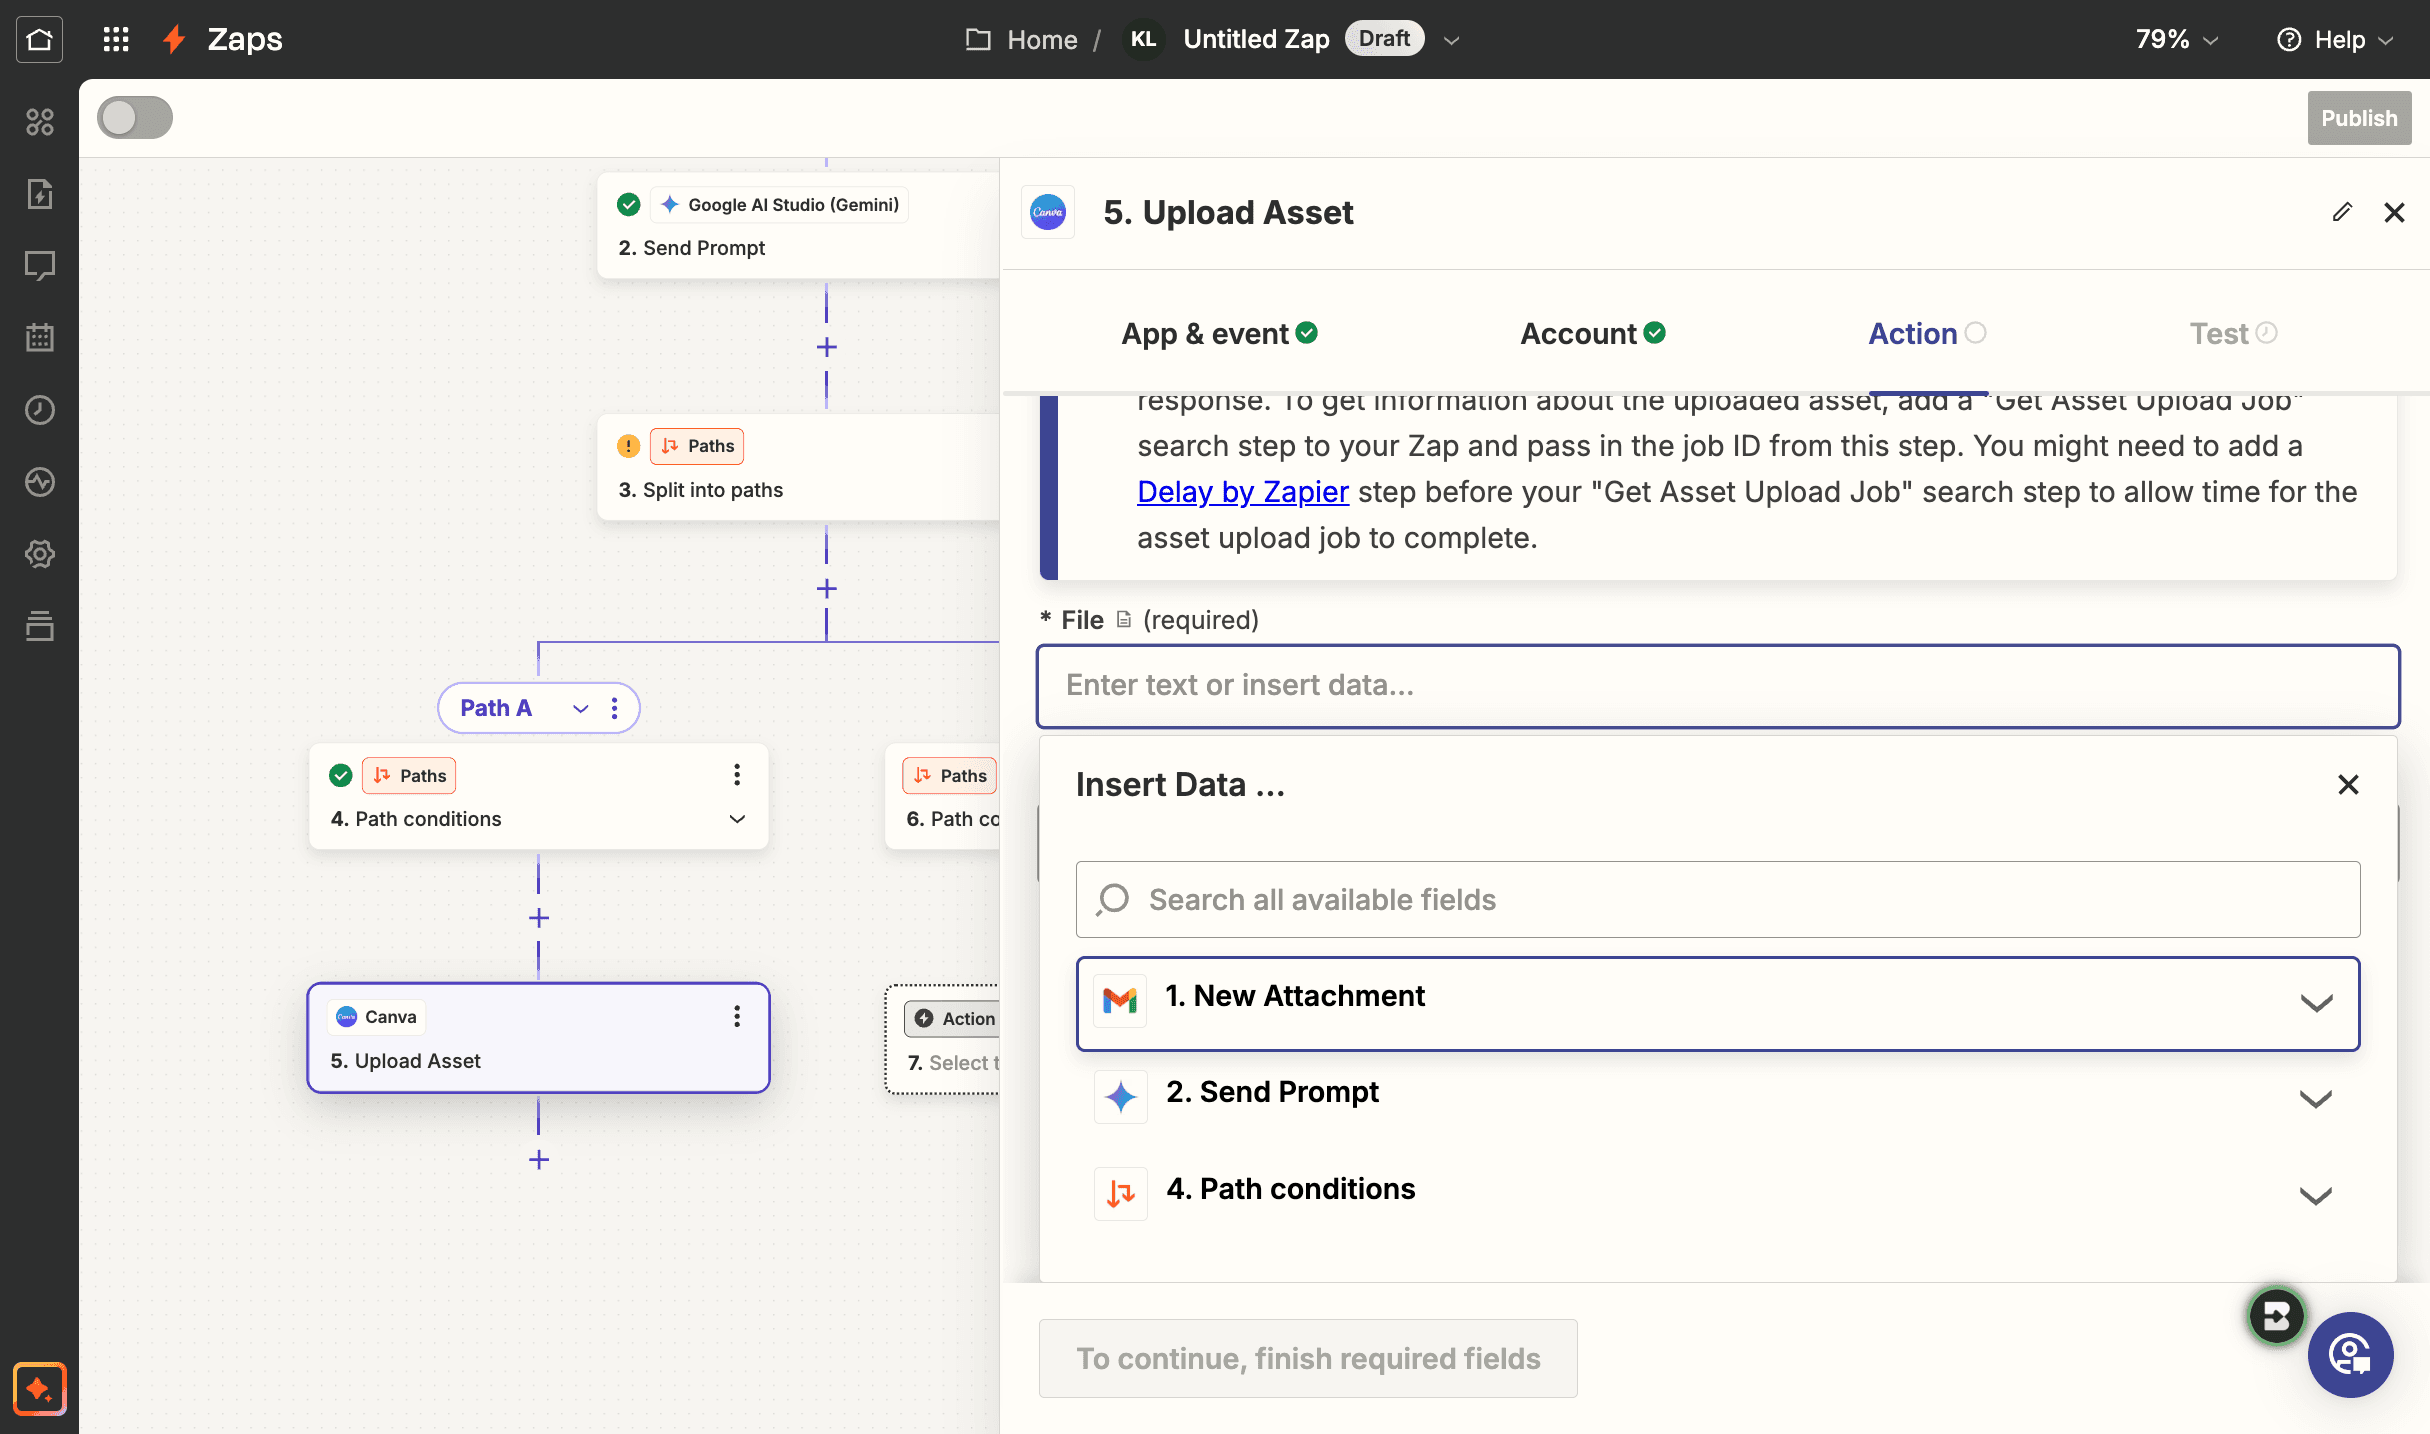Follow the Delay by Zapier link
Viewport: 2430px width, 1434px height.
pos(1243,492)
